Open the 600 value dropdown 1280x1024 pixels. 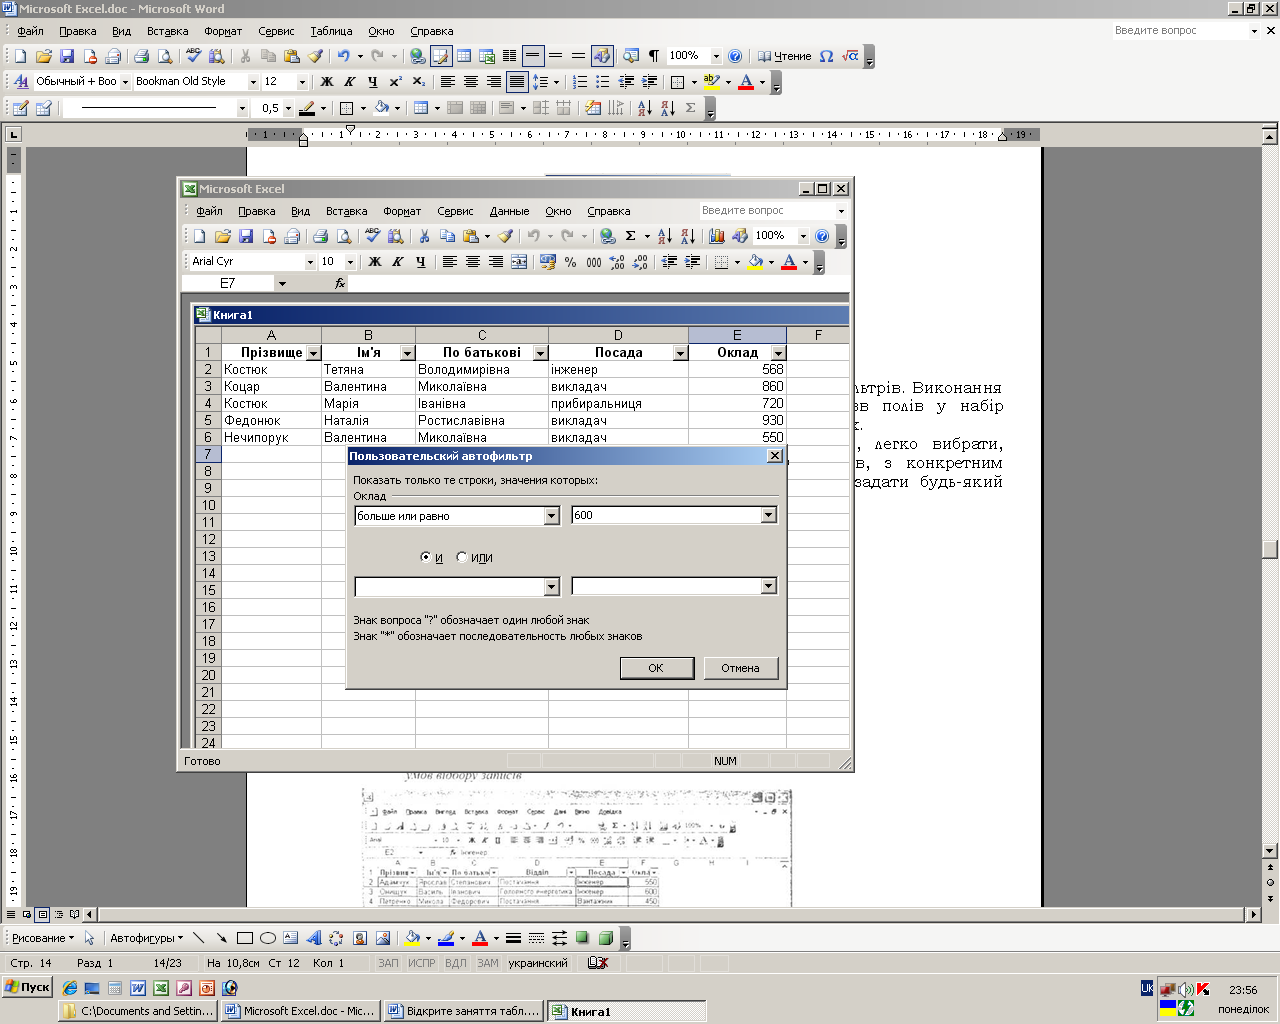pyautogui.click(x=768, y=515)
